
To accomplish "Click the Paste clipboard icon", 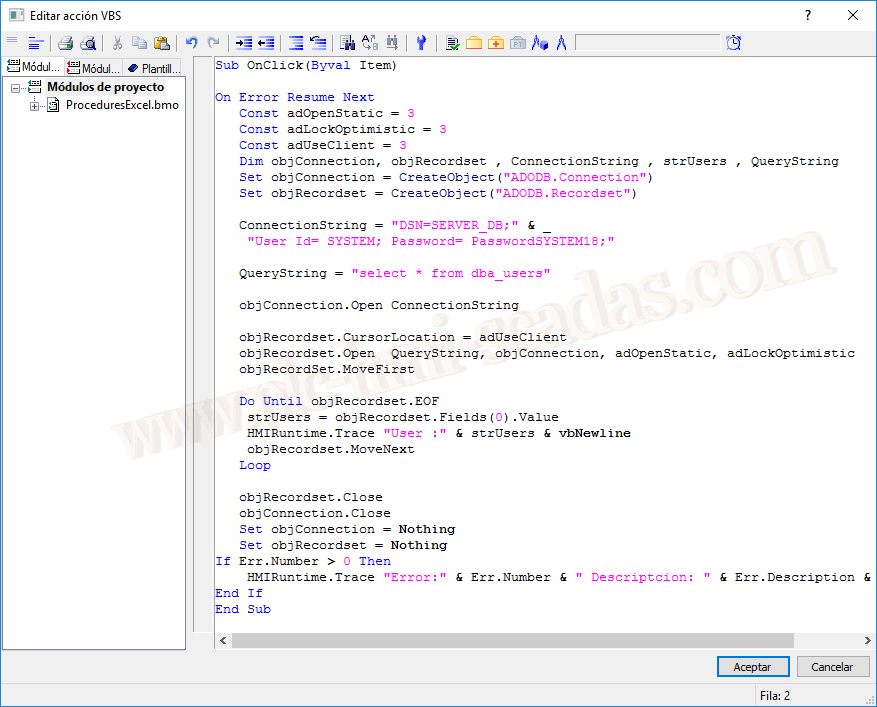I will [161, 43].
